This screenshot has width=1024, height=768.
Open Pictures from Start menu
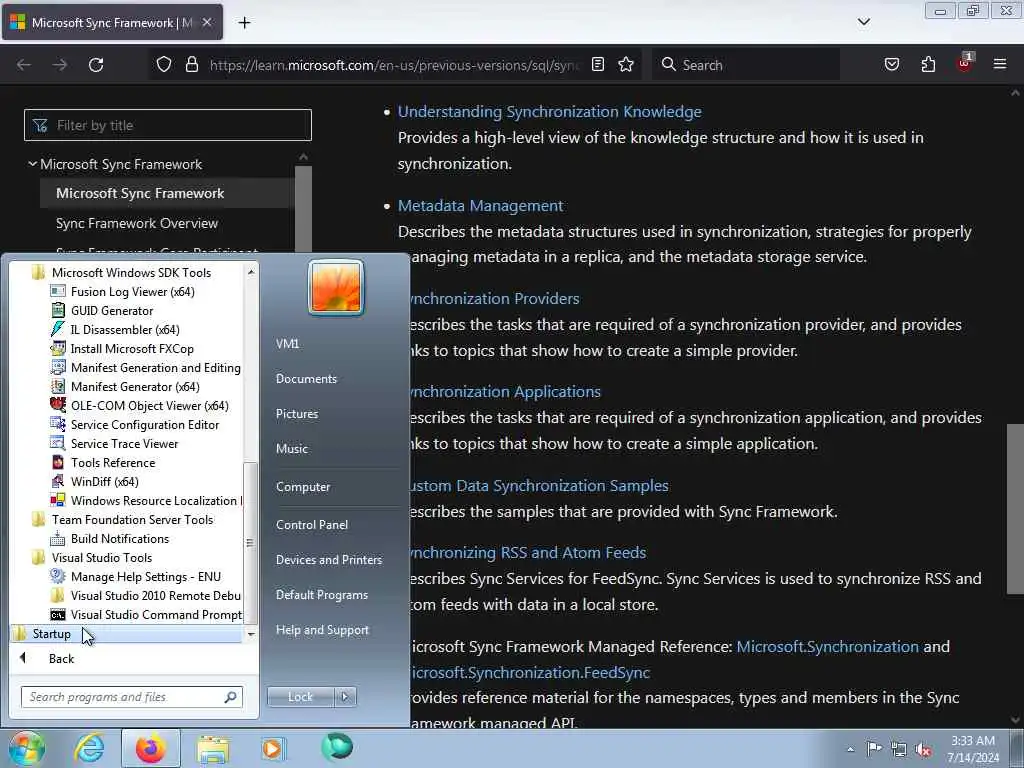(x=297, y=414)
